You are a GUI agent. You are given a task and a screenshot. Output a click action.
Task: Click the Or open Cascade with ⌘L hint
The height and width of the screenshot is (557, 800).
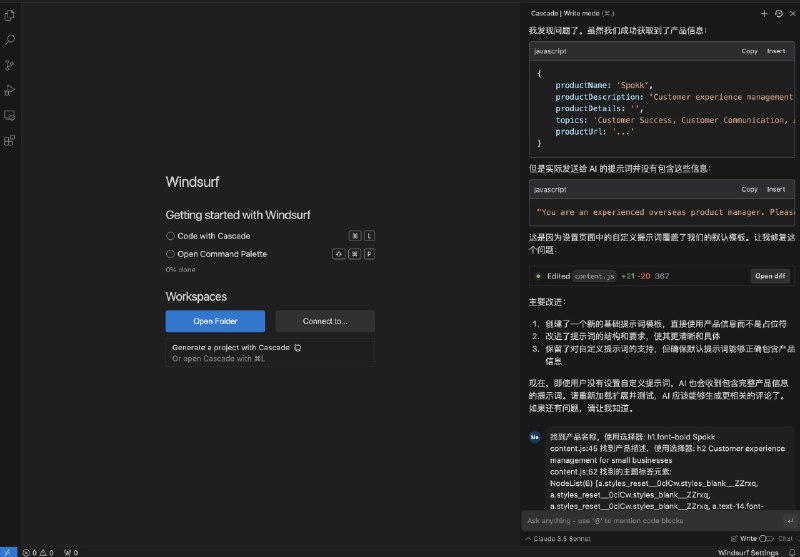(x=218, y=359)
